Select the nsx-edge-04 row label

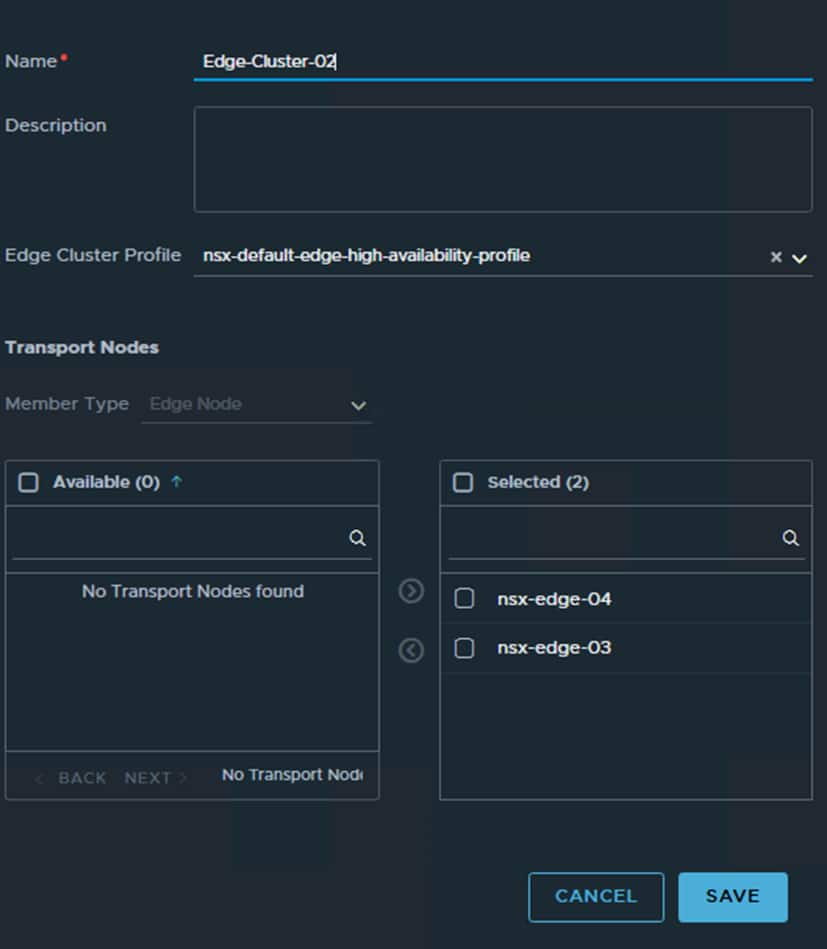click(554, 599)
